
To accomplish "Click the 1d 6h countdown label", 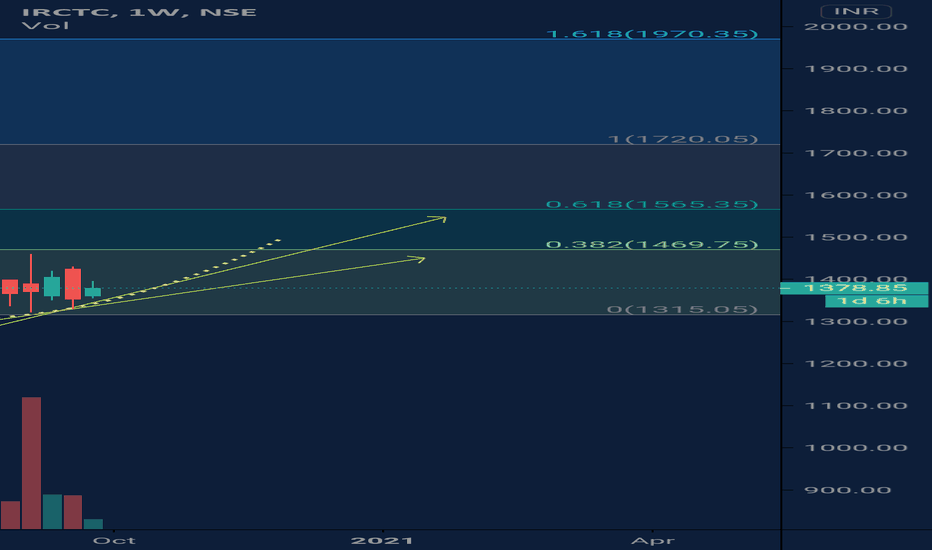I will [877, 301].
